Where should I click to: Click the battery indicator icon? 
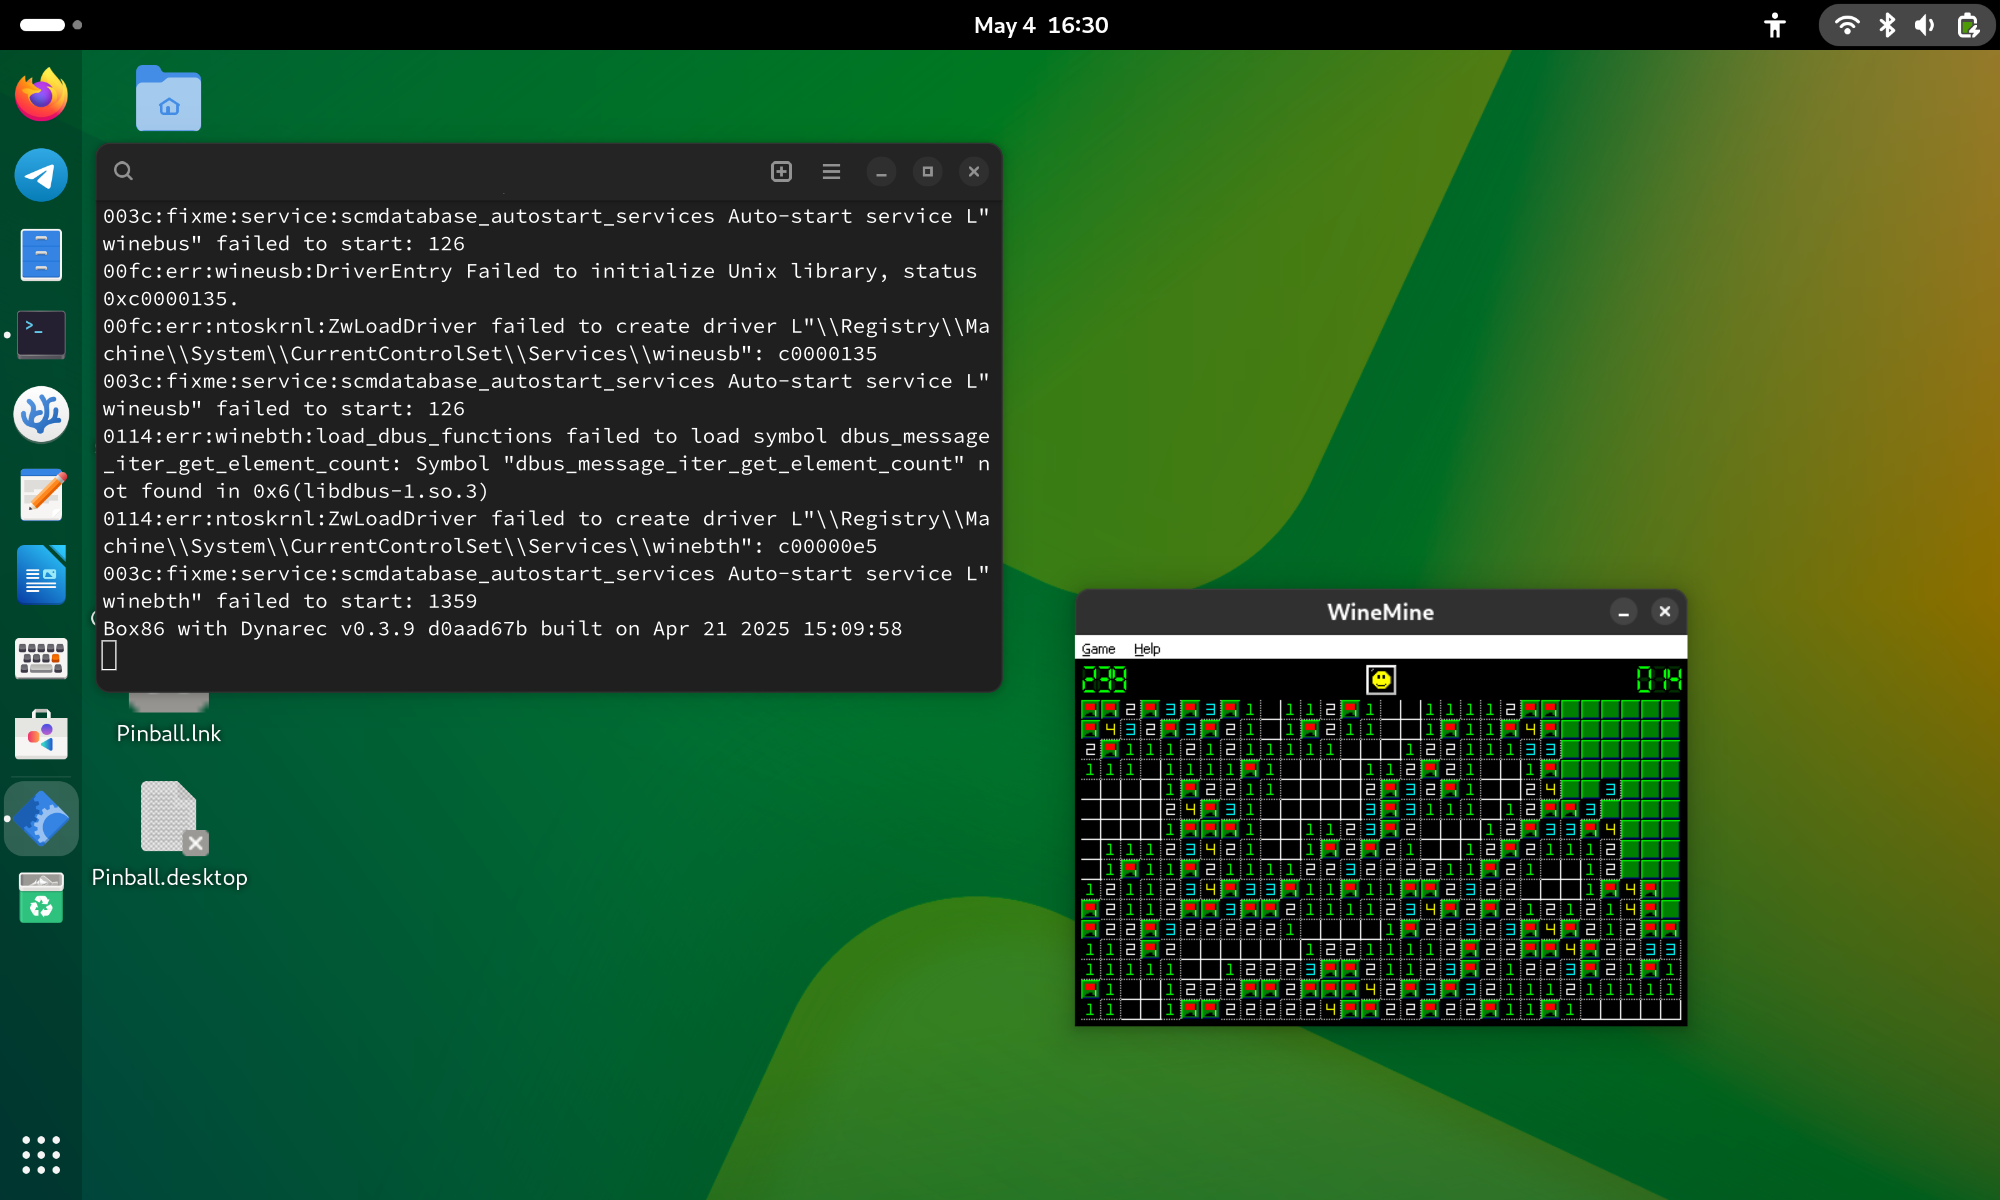coord(1968,25)
